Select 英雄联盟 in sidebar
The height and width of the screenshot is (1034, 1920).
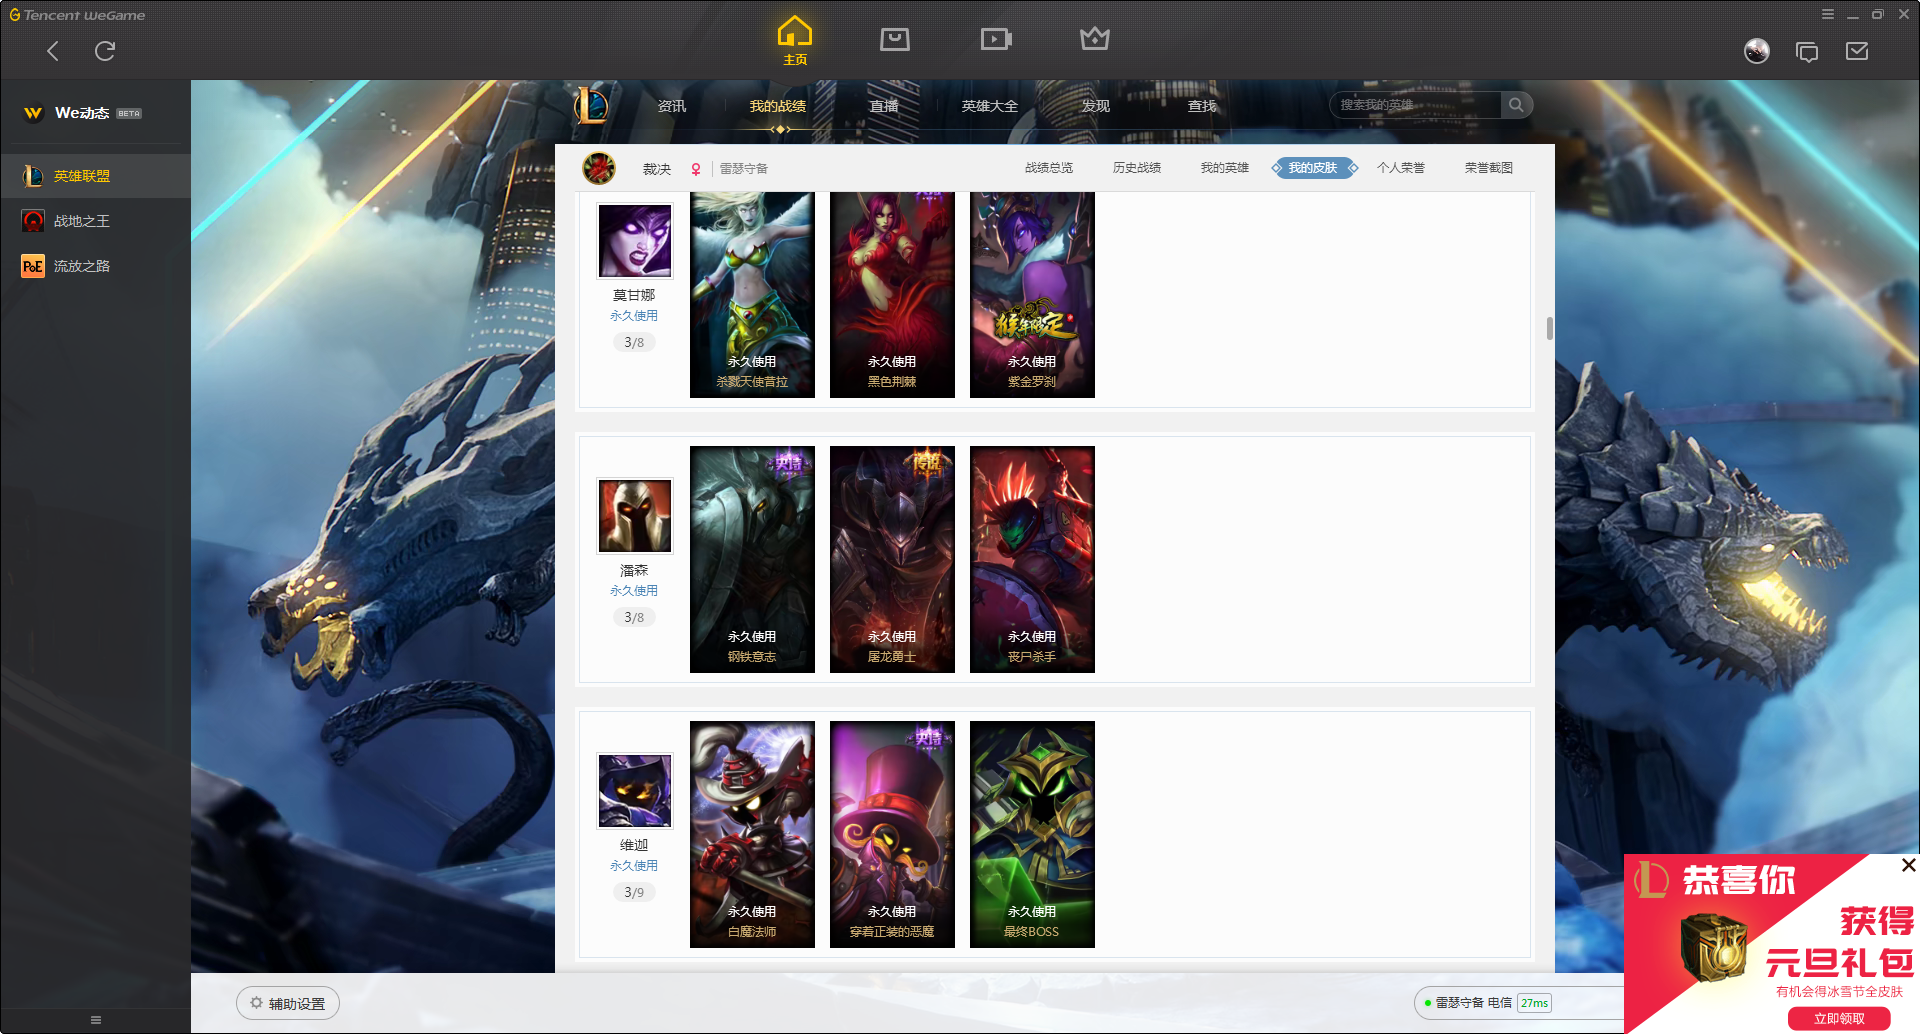pos(95,176)
